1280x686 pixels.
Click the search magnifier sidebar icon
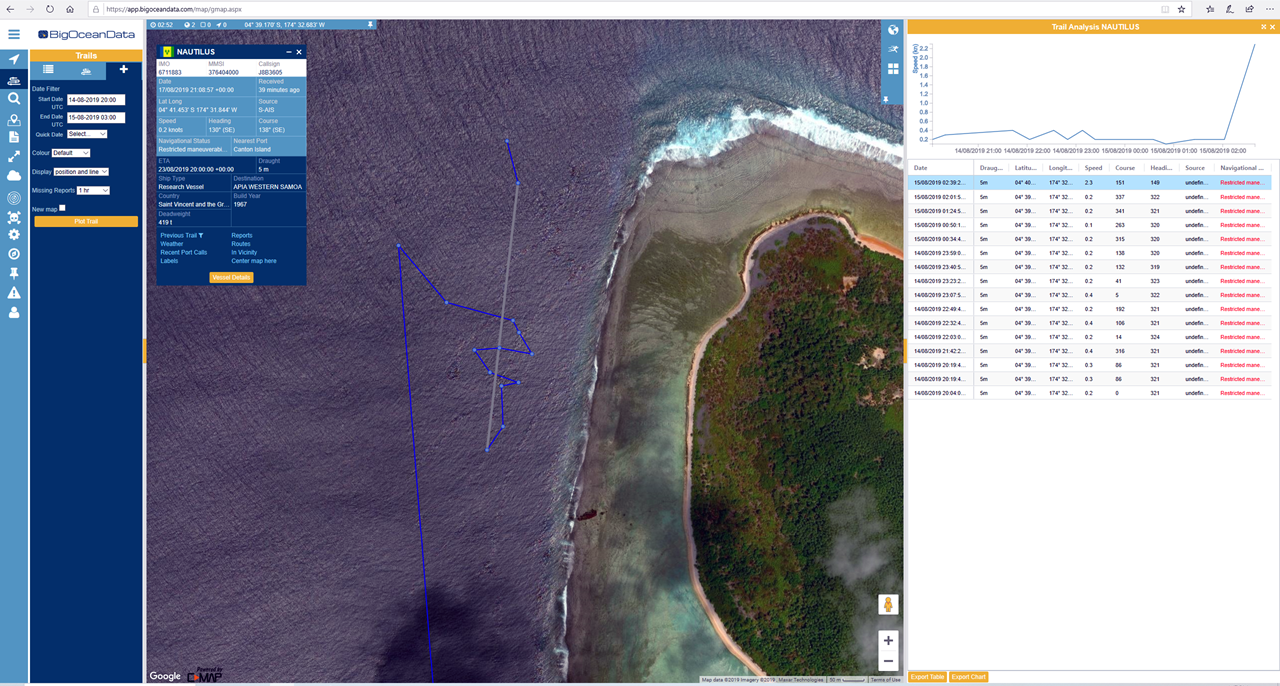14,99
